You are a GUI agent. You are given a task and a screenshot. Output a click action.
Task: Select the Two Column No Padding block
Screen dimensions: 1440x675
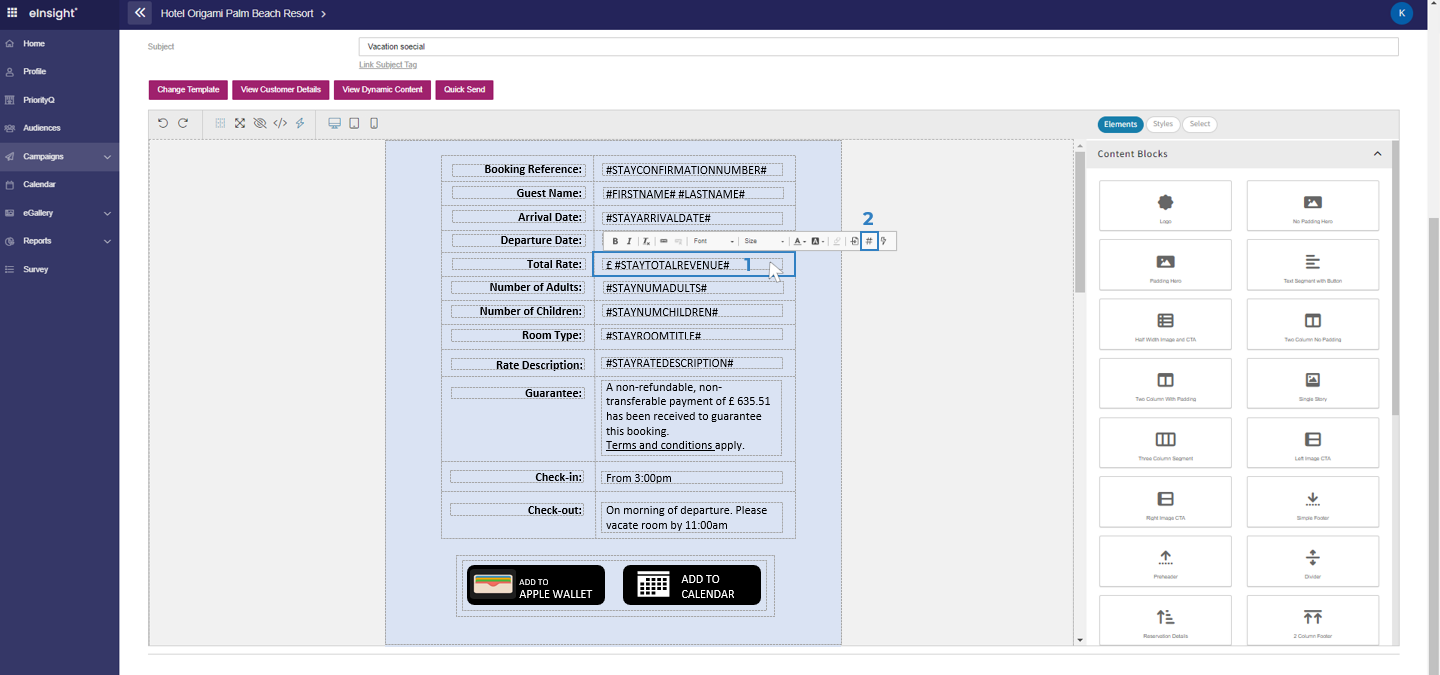pyautogui.click(x=1313, y=324)
